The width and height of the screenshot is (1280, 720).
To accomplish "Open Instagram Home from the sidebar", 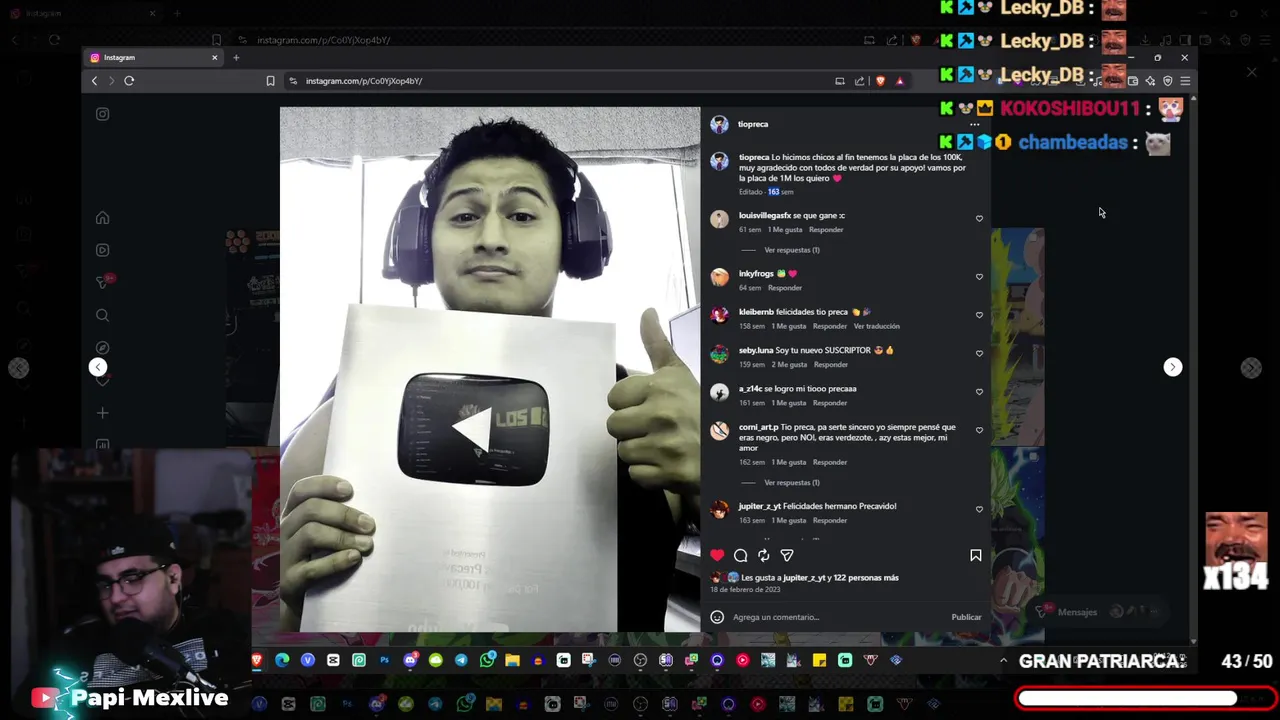I will pyautogui.click(x=102, y=218).
